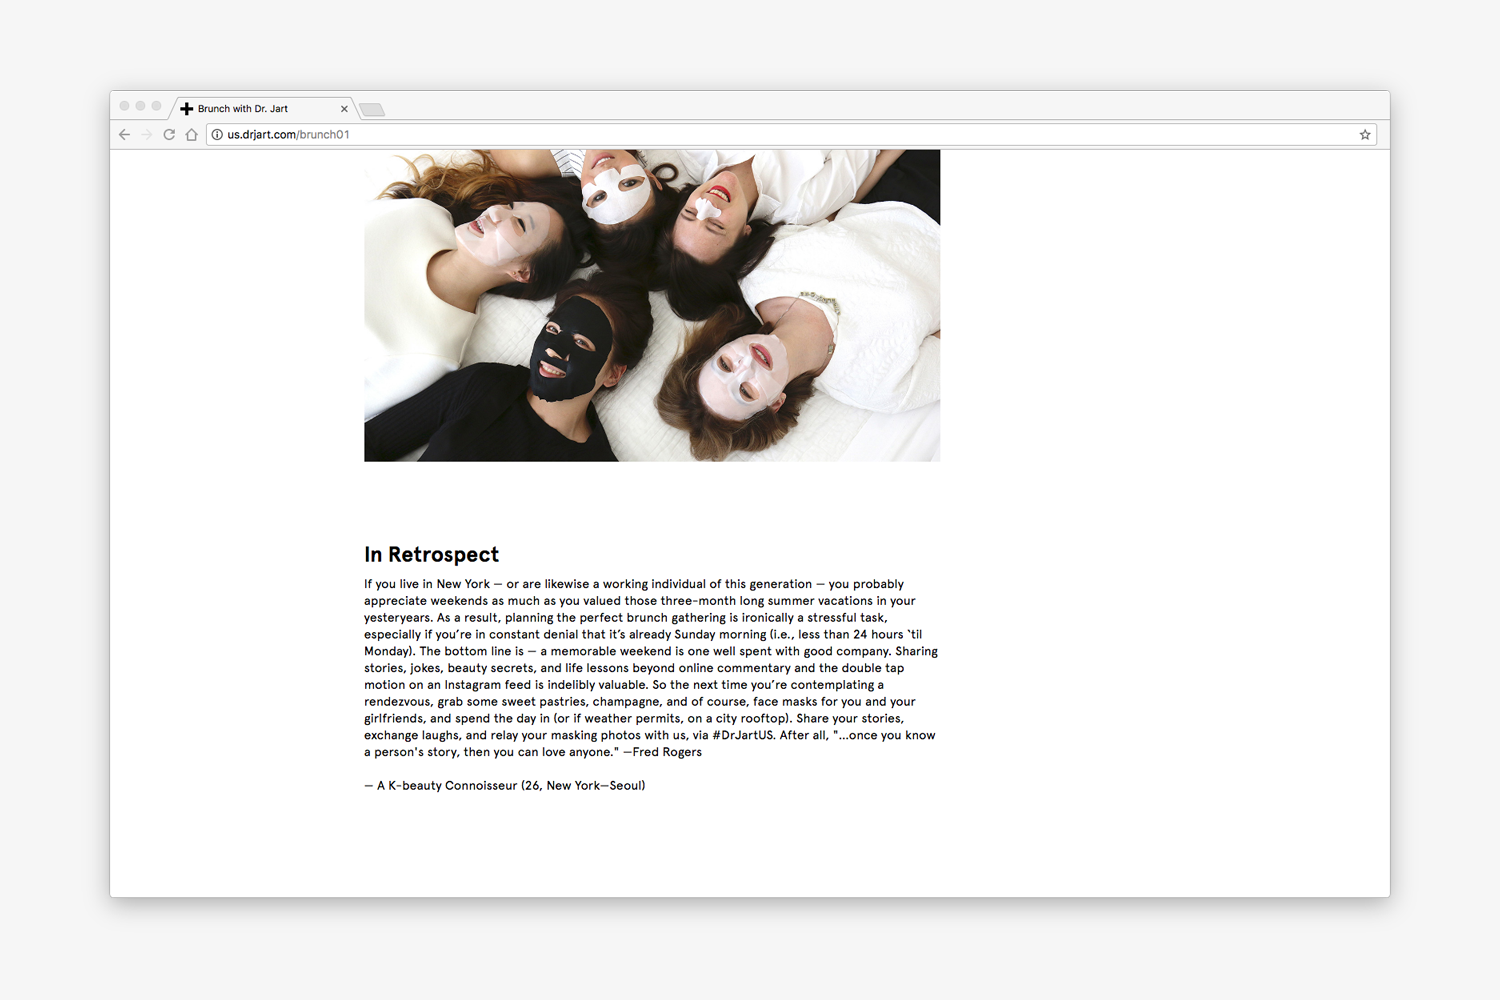
Task: Go back using the browser back arrow
Action: tap(124, 134)
